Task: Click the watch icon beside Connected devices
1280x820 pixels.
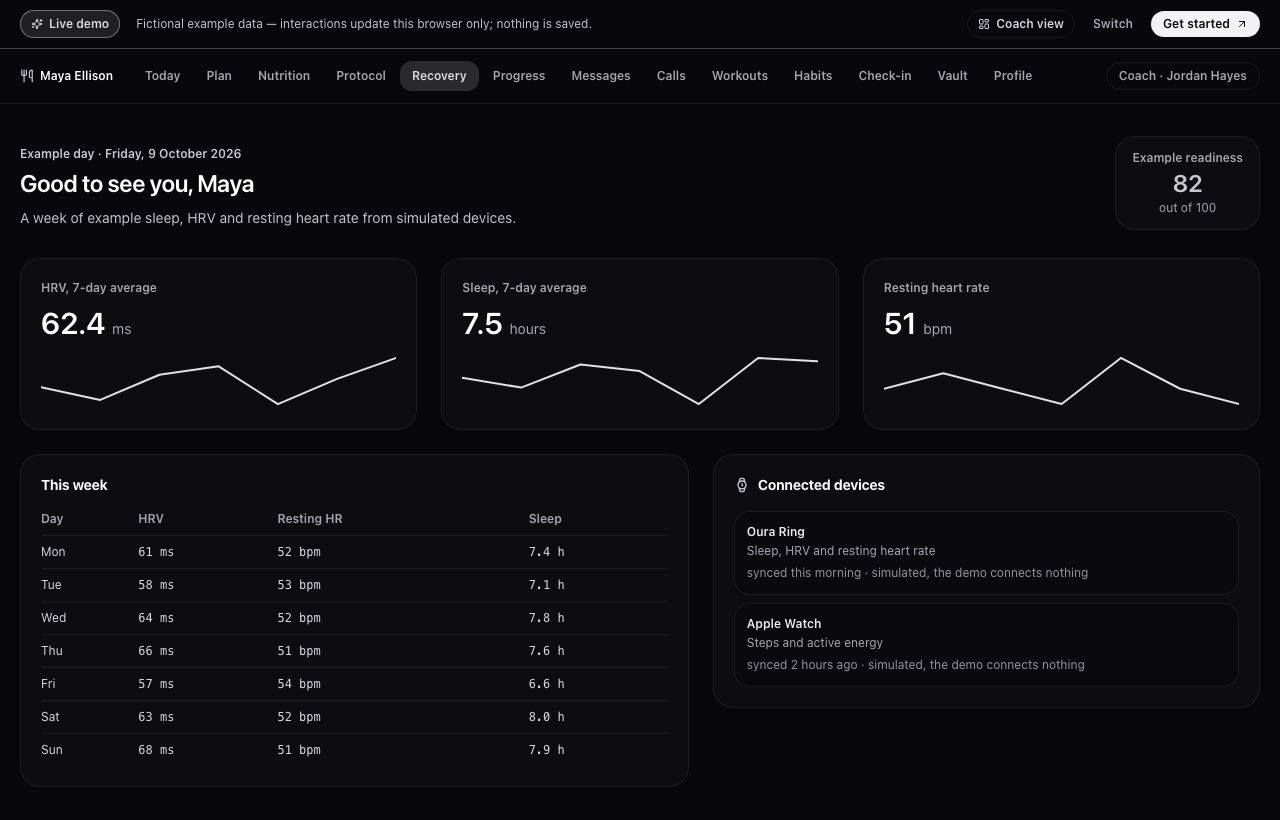Action: pyautogui.click(x=742, y=485)
